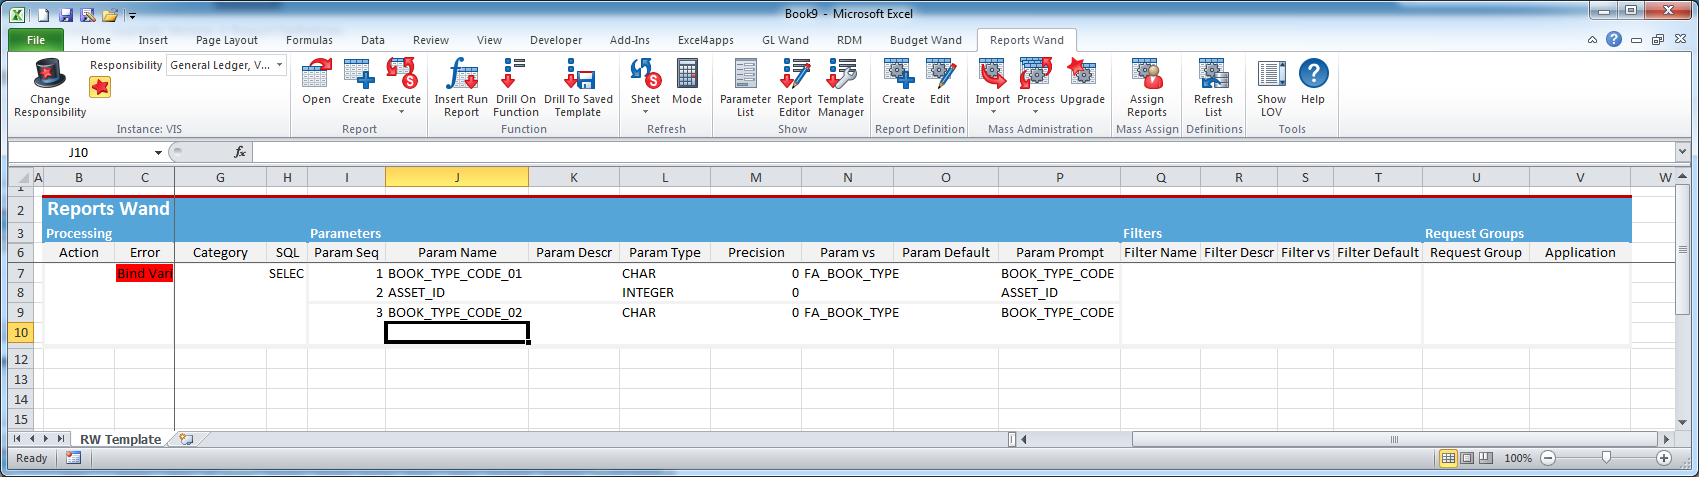Viewport: 1699px width, 477px height.
Task: Click the red star favorite icon
Action: (x=100, y=87)
